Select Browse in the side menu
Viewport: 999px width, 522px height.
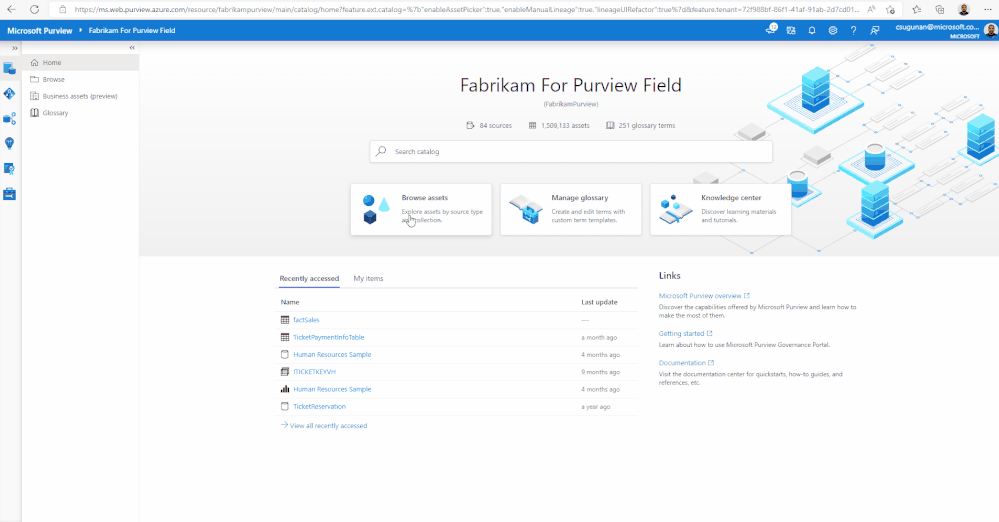pyautogui.click(x=80, y=79)
